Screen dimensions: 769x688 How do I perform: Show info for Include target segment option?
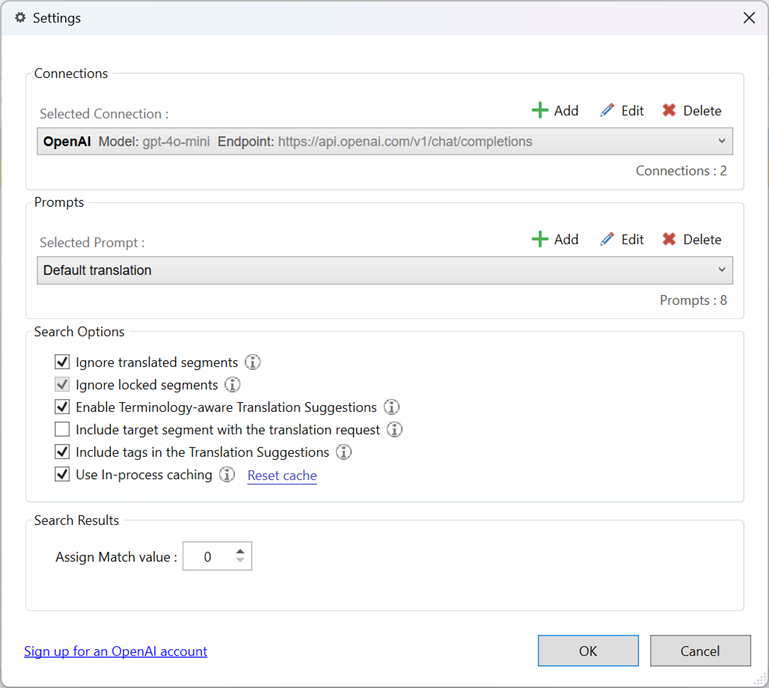coord(395,430)
